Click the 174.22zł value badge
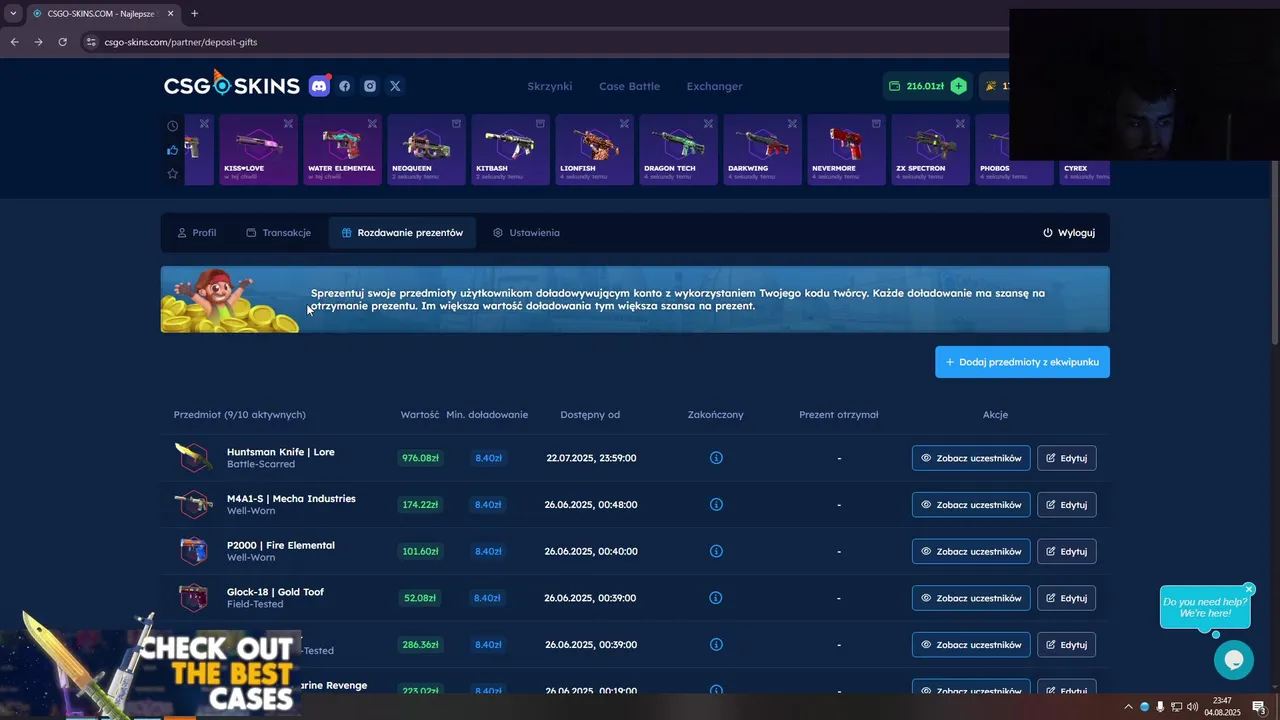The width and height of the screenshot is (1280, 720). click(x=420, y=505)
